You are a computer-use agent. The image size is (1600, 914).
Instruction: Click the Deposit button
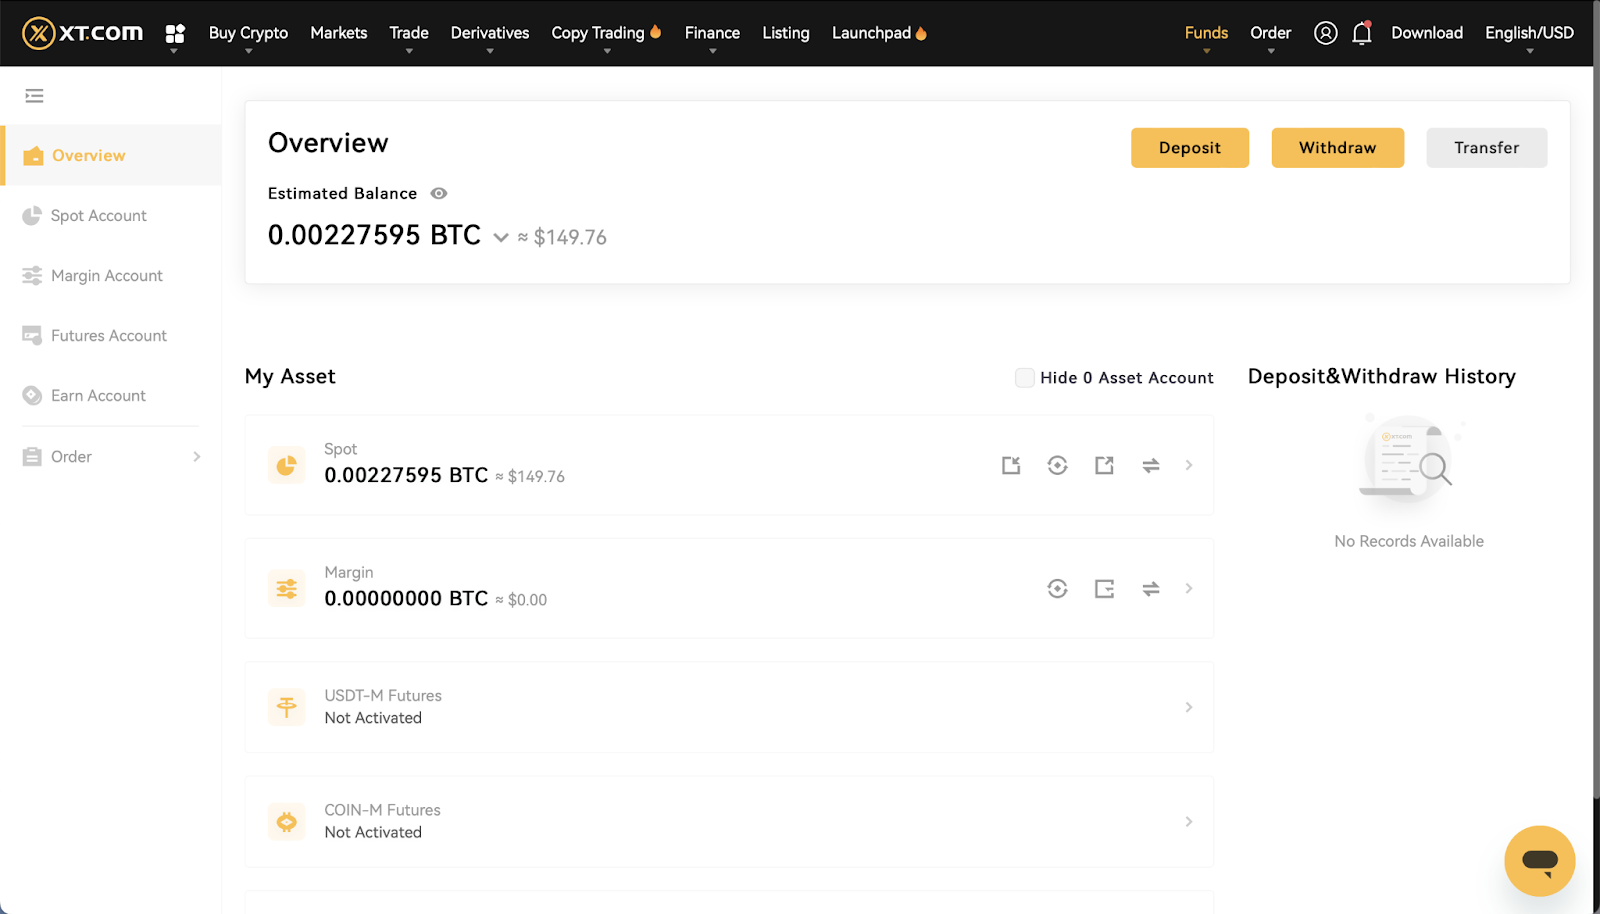point(1189,148)
